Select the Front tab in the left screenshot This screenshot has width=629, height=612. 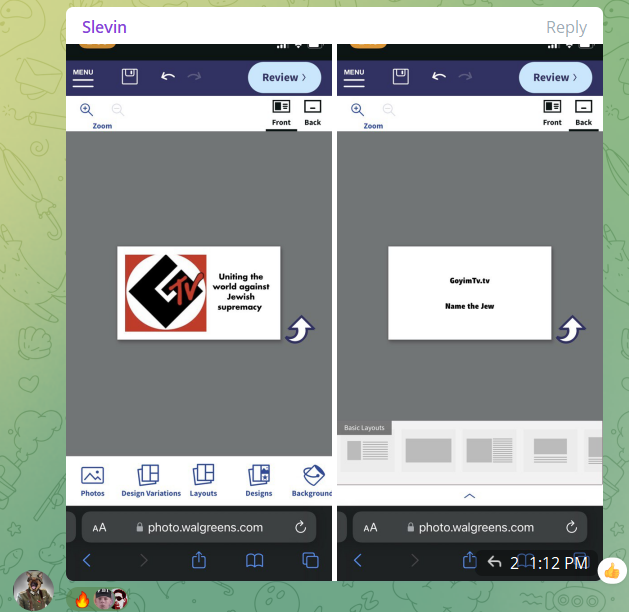point(281,113)
